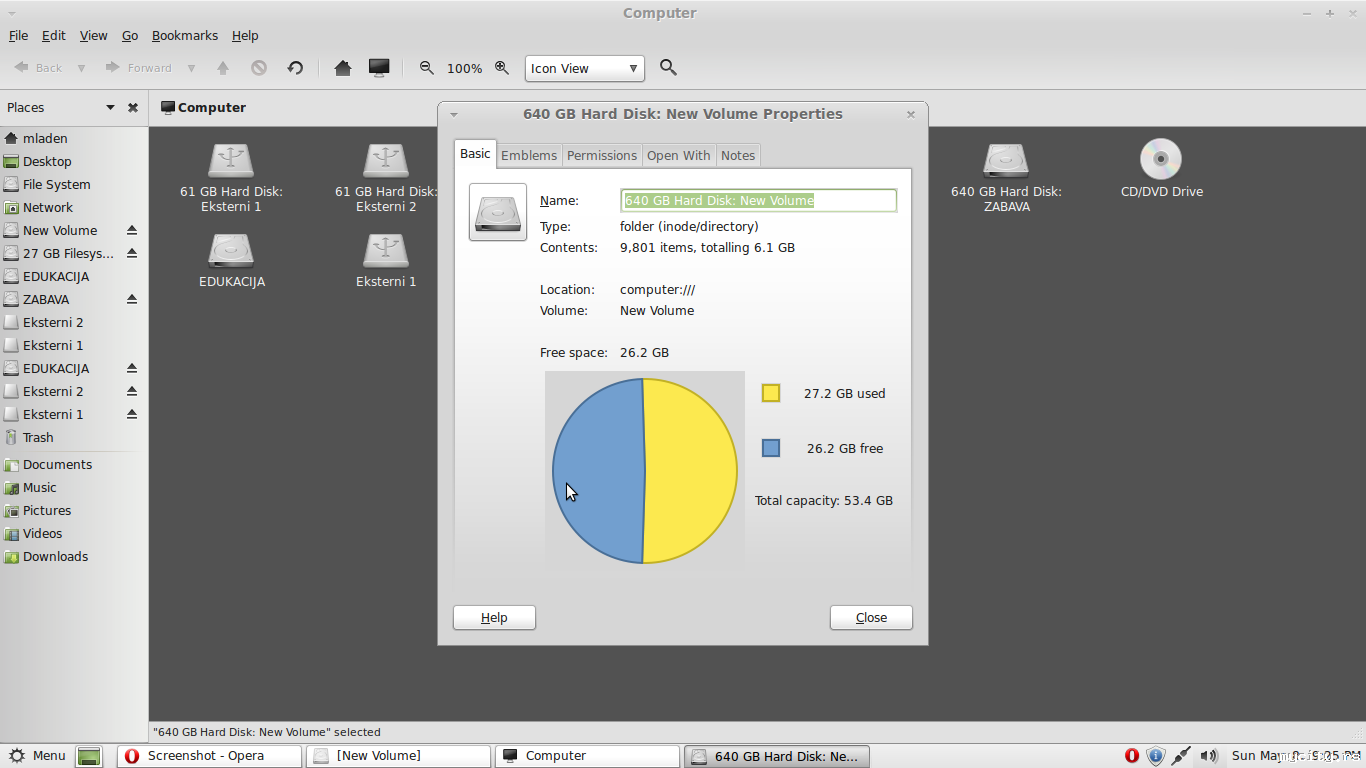Open the Mint Menu button
The image size is (1366, 768).
click(x=37, y=756)
